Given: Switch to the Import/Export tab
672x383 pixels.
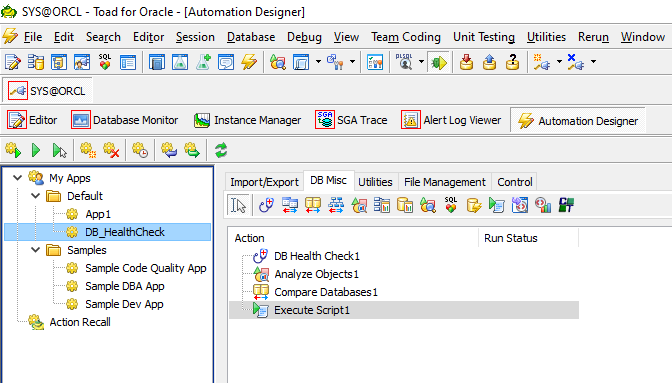Looking at the screenshot, I should [x=264, y=182].
